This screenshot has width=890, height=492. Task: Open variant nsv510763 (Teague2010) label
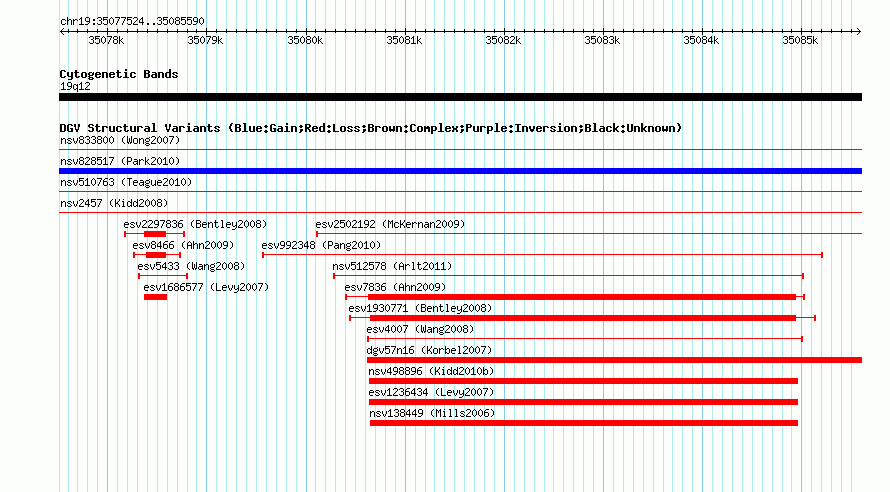coord(126,182)
